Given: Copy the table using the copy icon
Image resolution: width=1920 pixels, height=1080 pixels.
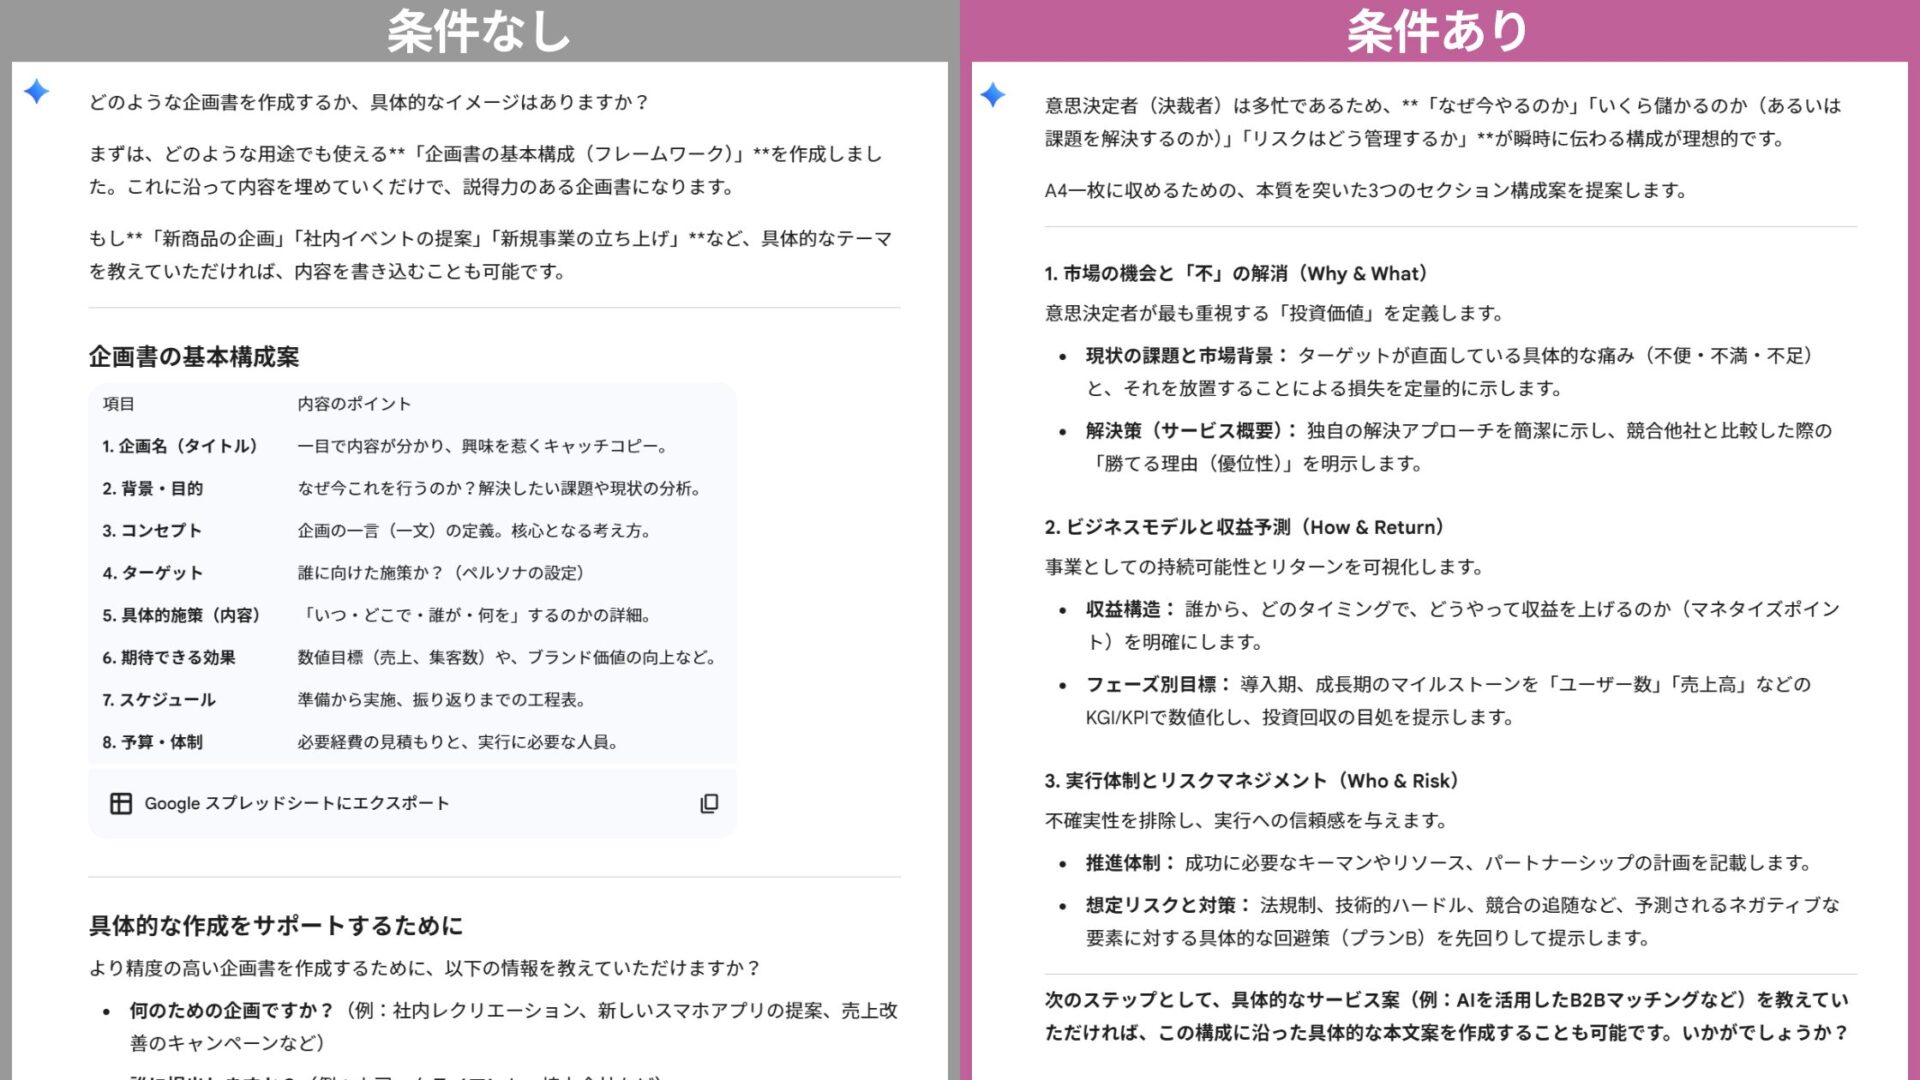Looking at the screenshot, I should 709,803.
